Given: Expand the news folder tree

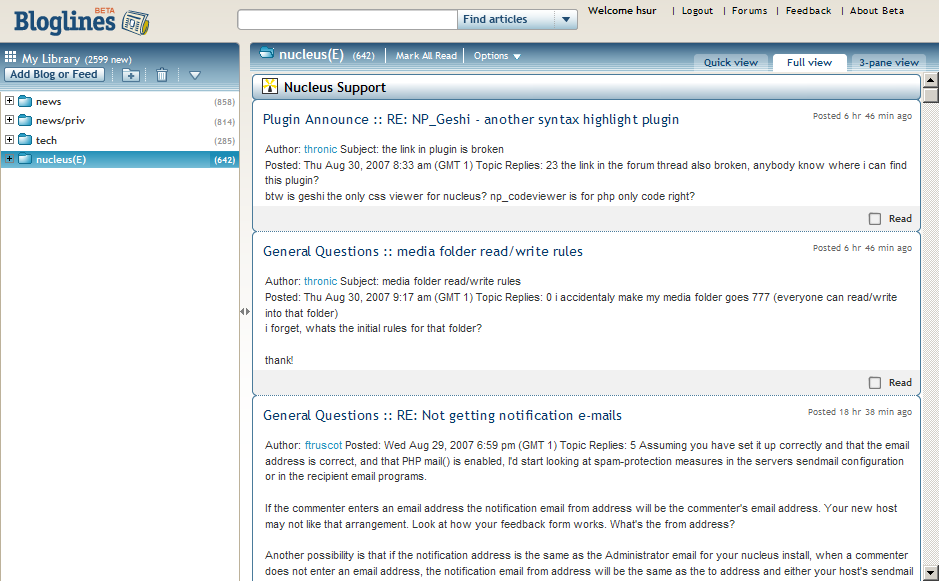Looking at the screenshot, I should coord(9,101).
